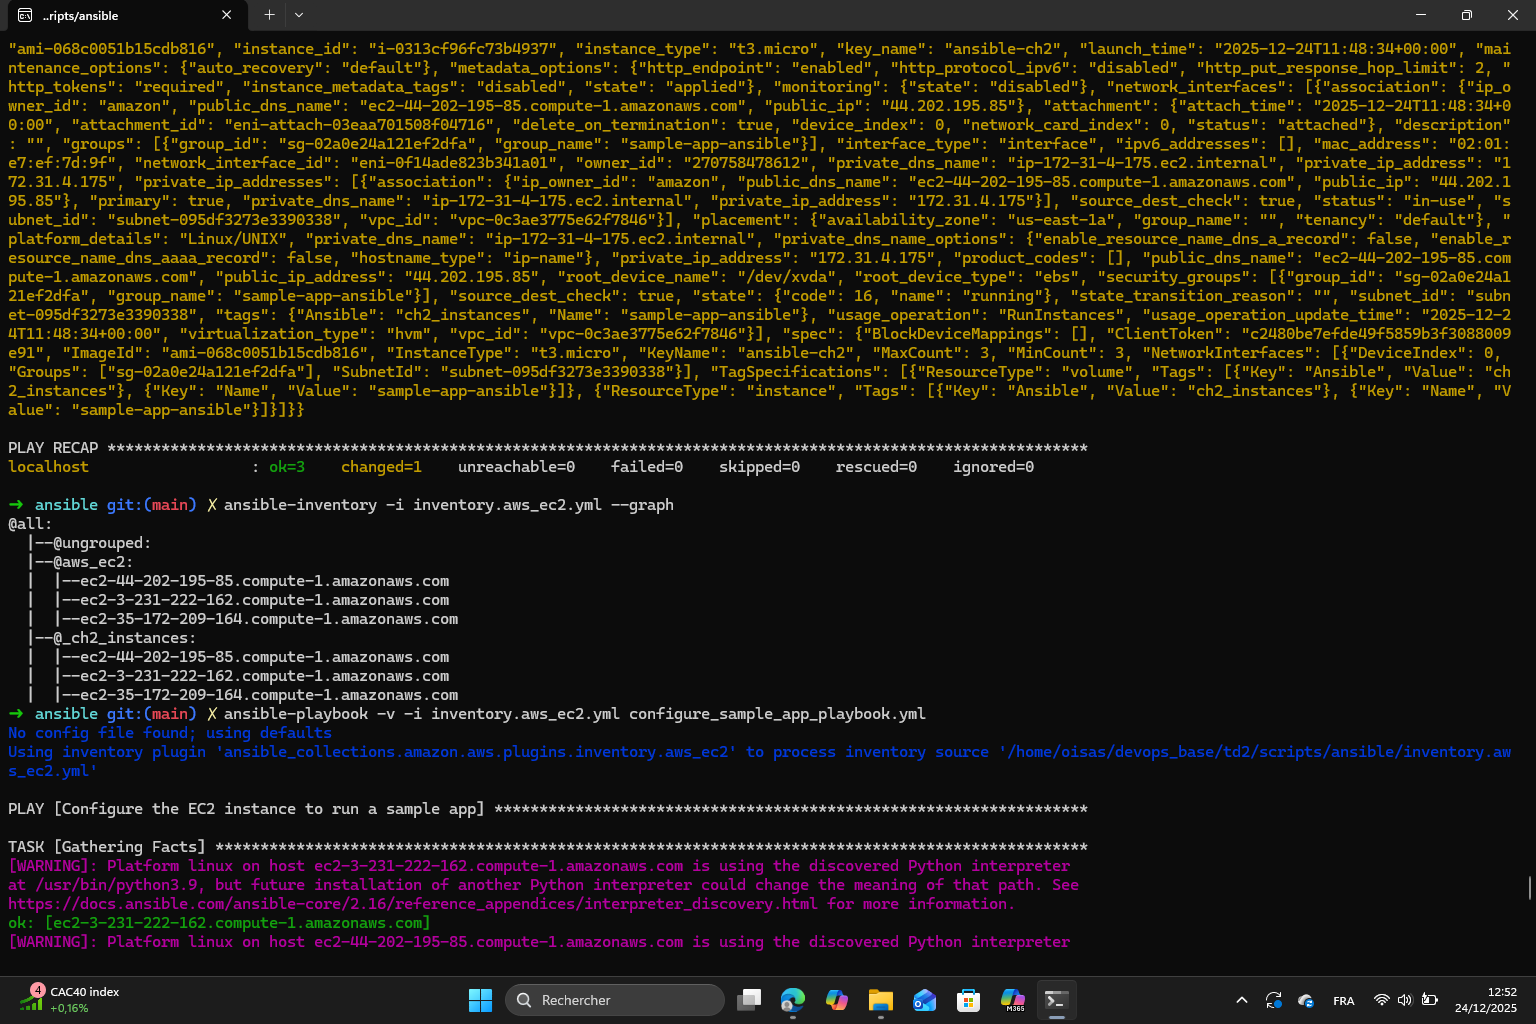Close the ..ripts/ansible tab
Screen dimensions: 1536x1024
click(x=227, y=15)
